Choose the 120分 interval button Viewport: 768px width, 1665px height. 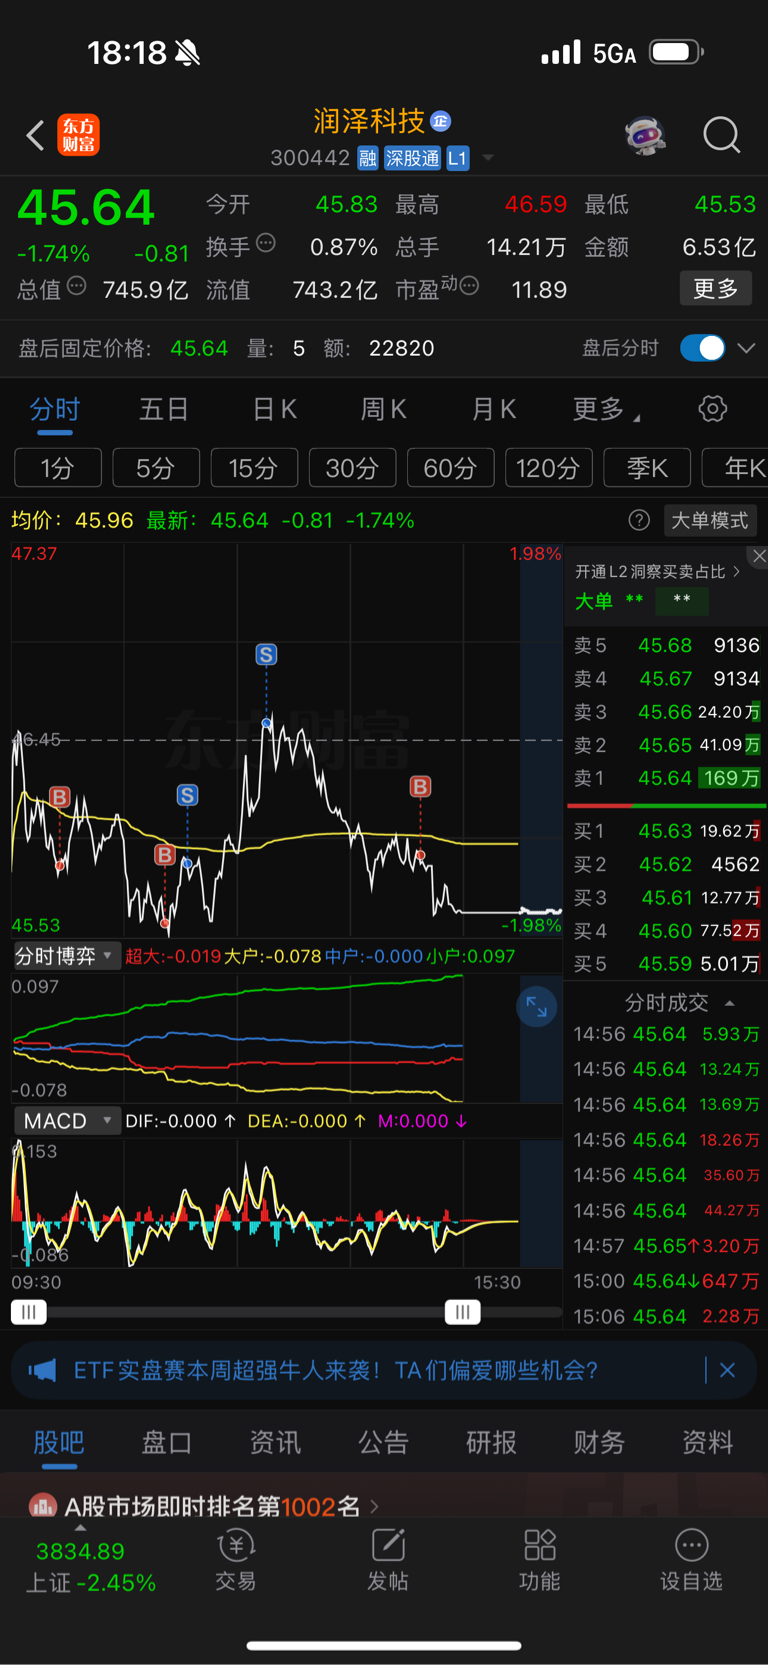(x=549, y=468)
